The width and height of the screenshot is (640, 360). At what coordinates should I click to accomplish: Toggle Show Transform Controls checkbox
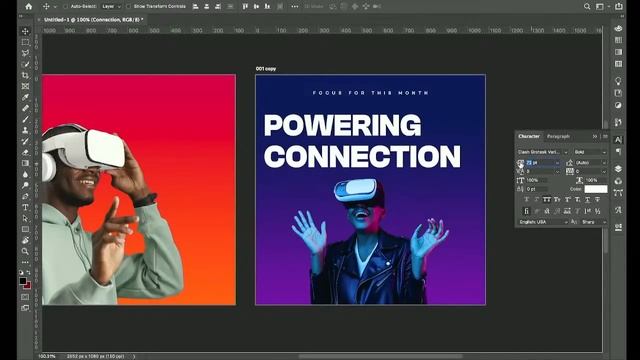tap(129, 7)
